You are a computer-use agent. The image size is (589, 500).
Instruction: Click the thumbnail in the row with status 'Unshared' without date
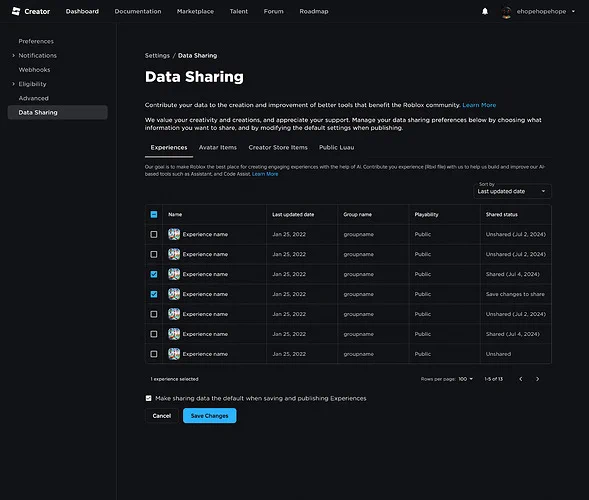[174, 353]
